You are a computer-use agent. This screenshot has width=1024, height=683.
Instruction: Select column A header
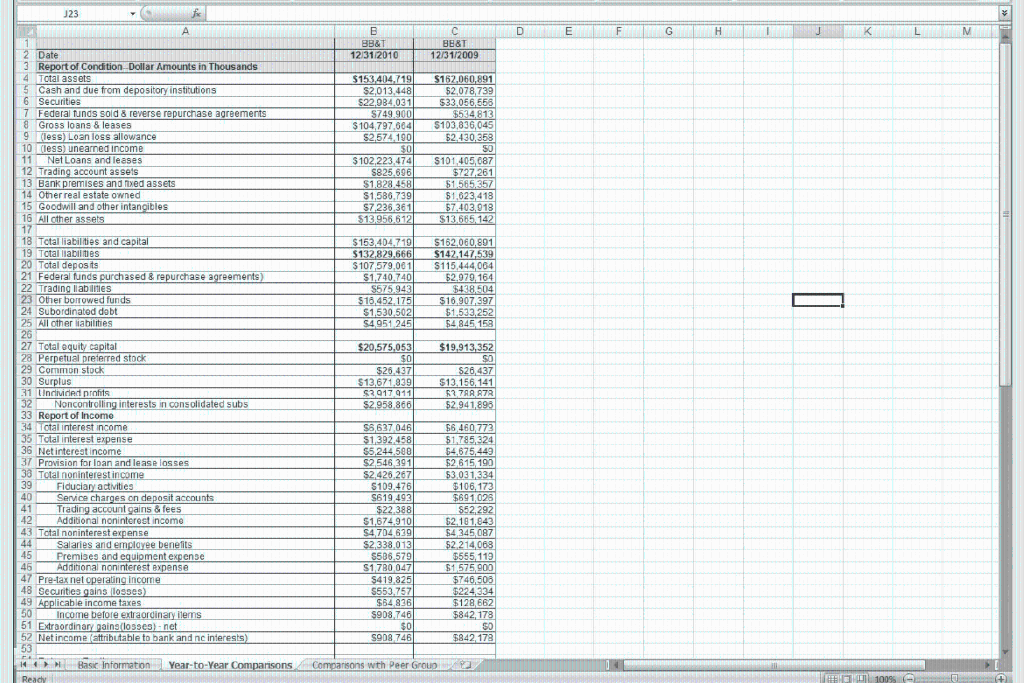pos(185,31)
